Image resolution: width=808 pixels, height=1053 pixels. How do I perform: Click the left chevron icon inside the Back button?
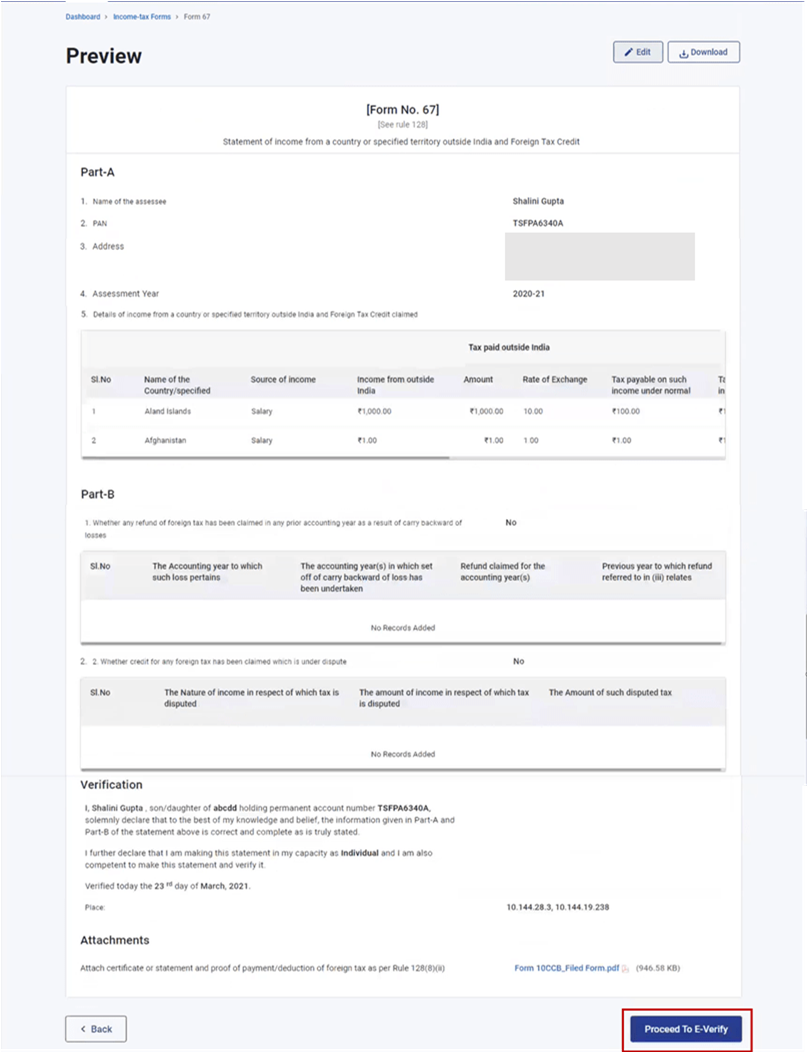[82, 1028]
